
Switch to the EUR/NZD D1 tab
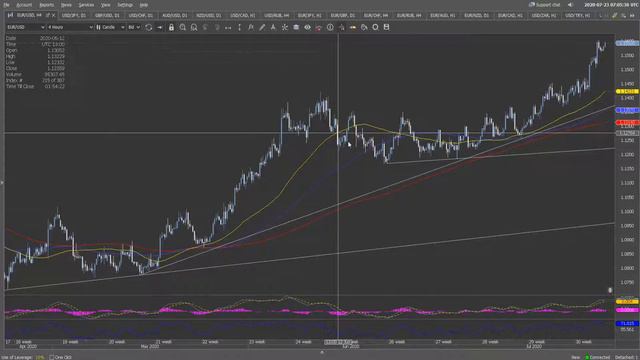point(476,15)
